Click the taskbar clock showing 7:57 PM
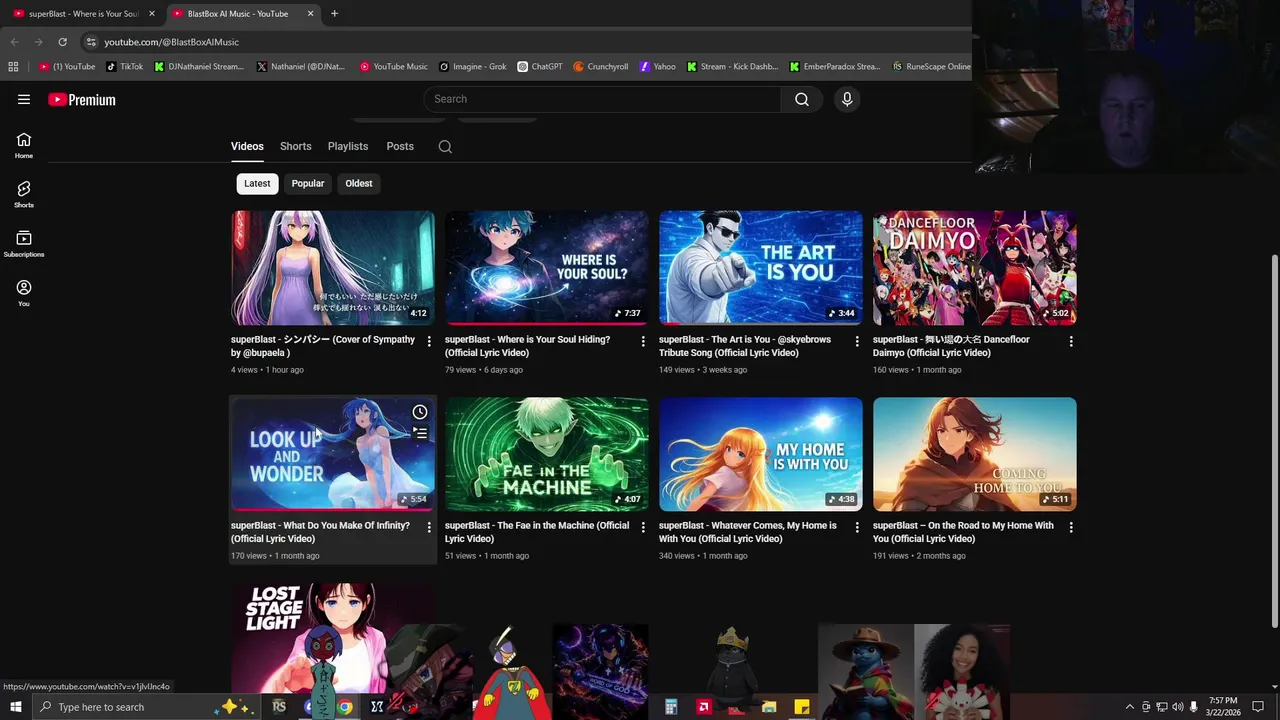This screenshot has height=720, width=1280. pyautogui.click(x=1222, y=707)
